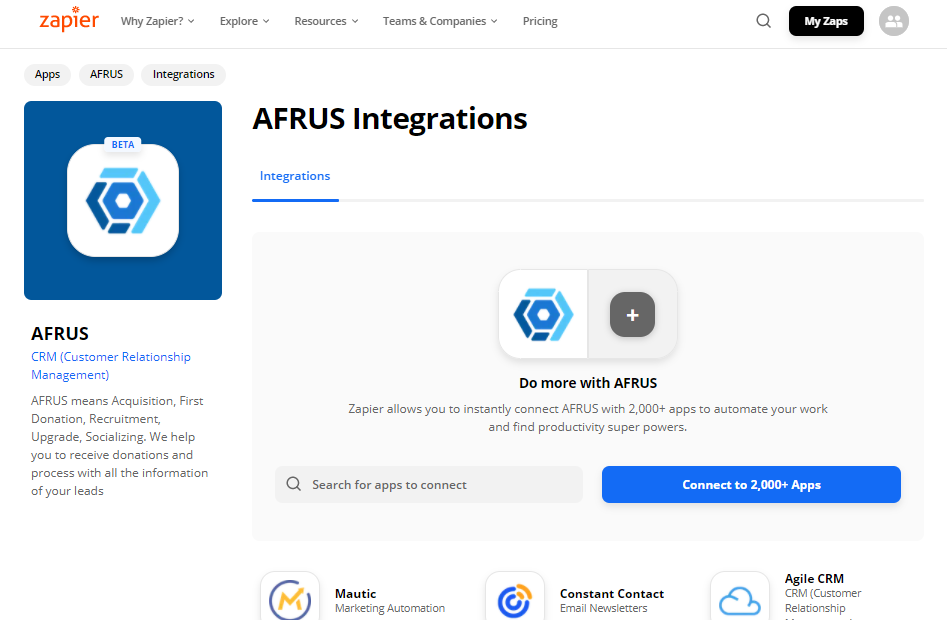Select the AFRUS breadcrumb
This screenshot has width=947, height=620.
coord(106,74)
